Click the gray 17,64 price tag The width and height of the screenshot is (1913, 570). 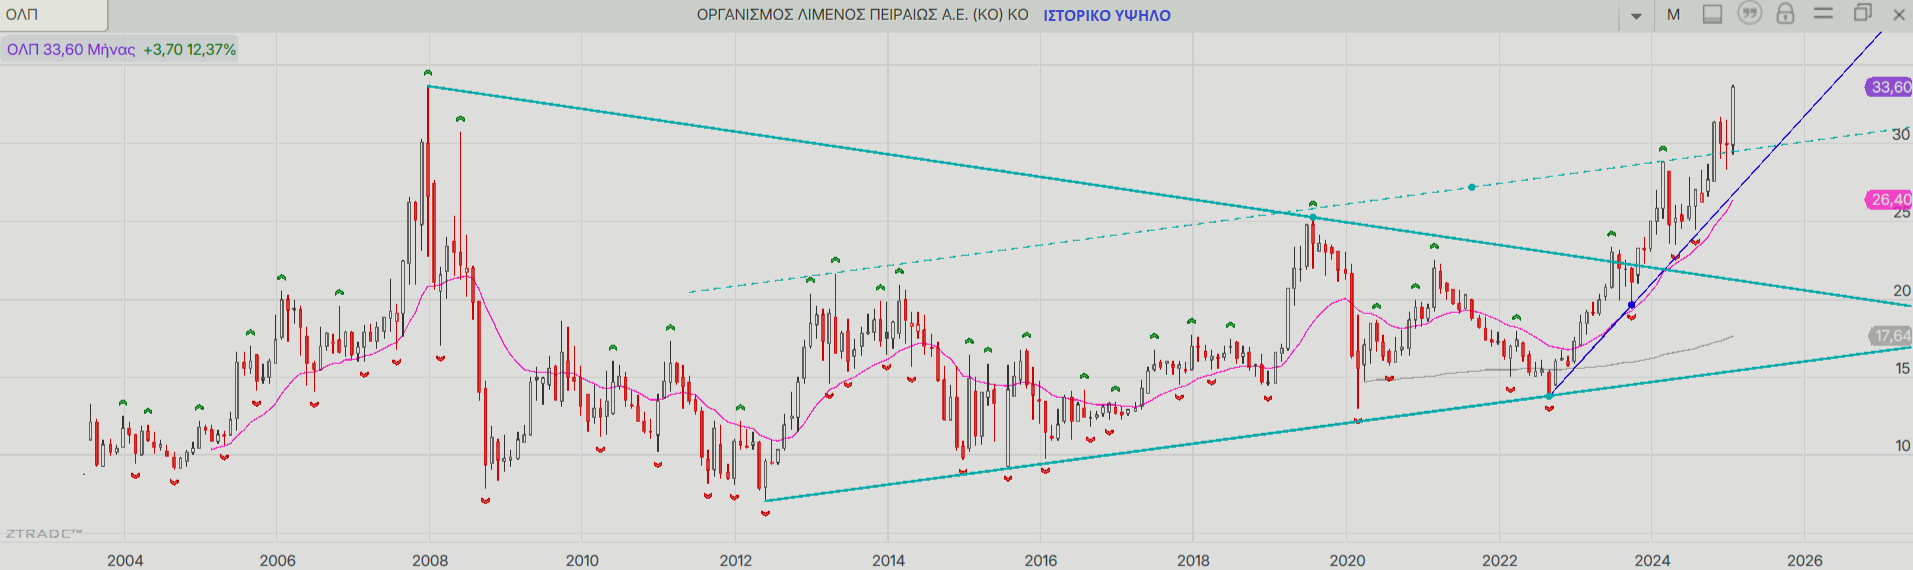coord(1890,336)
